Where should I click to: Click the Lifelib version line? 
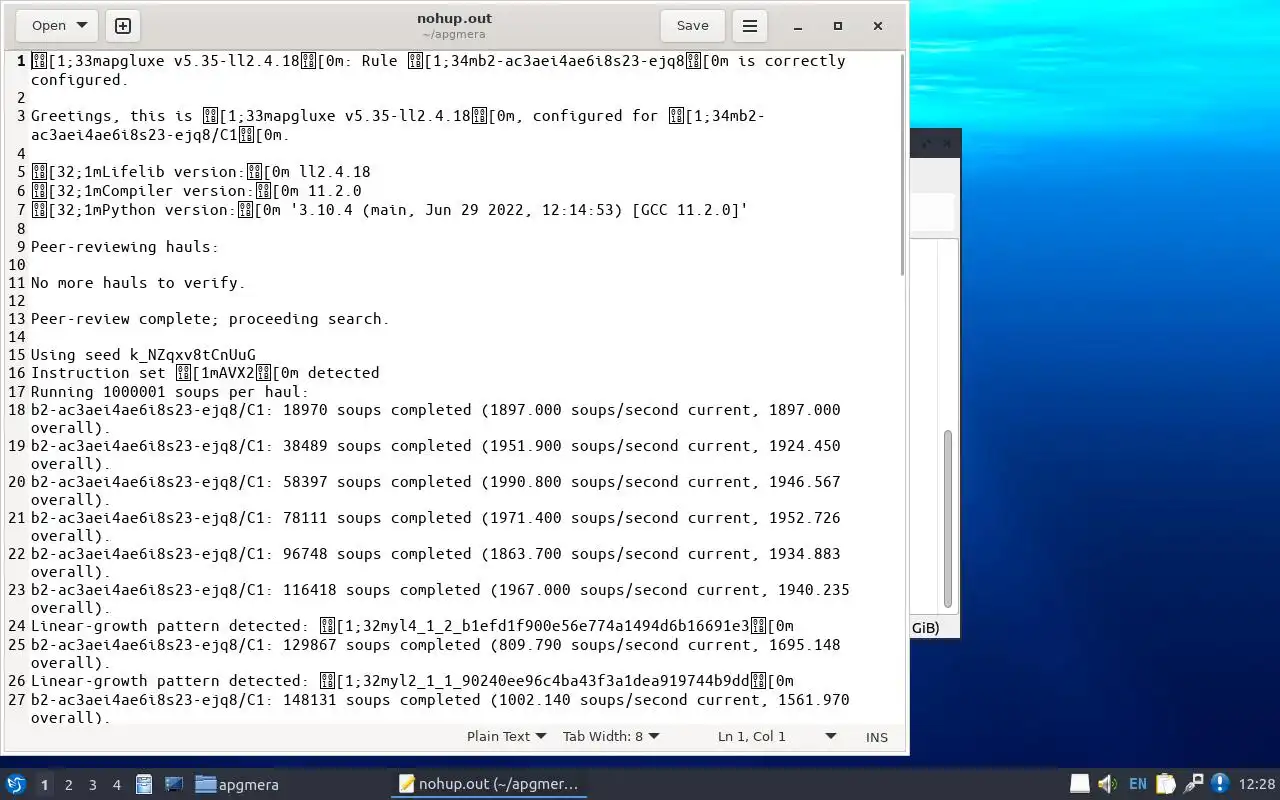(x=201, y=172)
